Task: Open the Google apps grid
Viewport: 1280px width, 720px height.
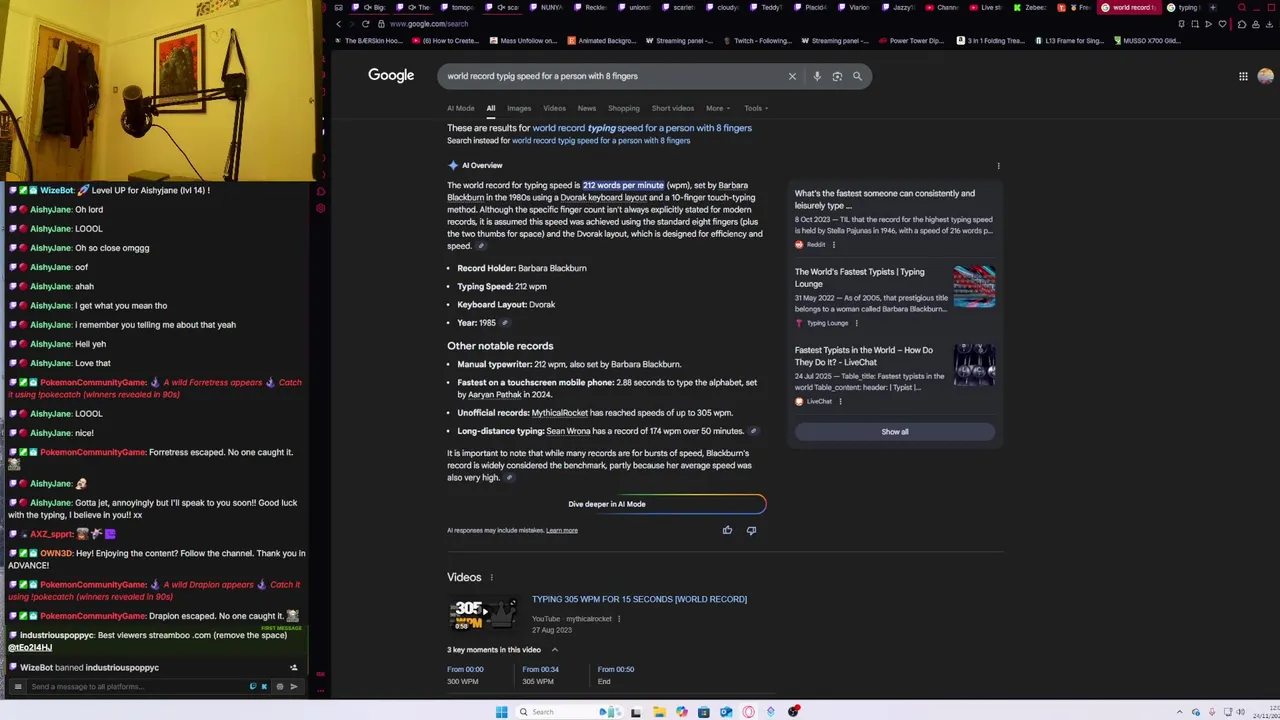Action: click(x=1243, y=76)
